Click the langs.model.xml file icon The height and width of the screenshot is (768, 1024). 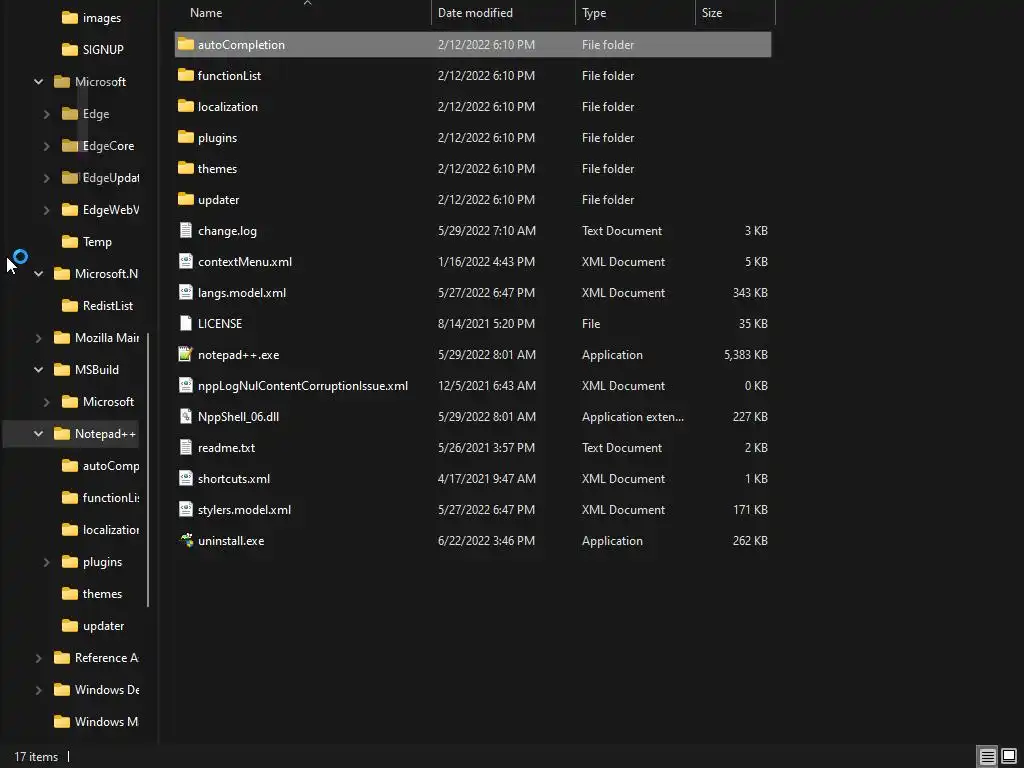pos(185,292)
